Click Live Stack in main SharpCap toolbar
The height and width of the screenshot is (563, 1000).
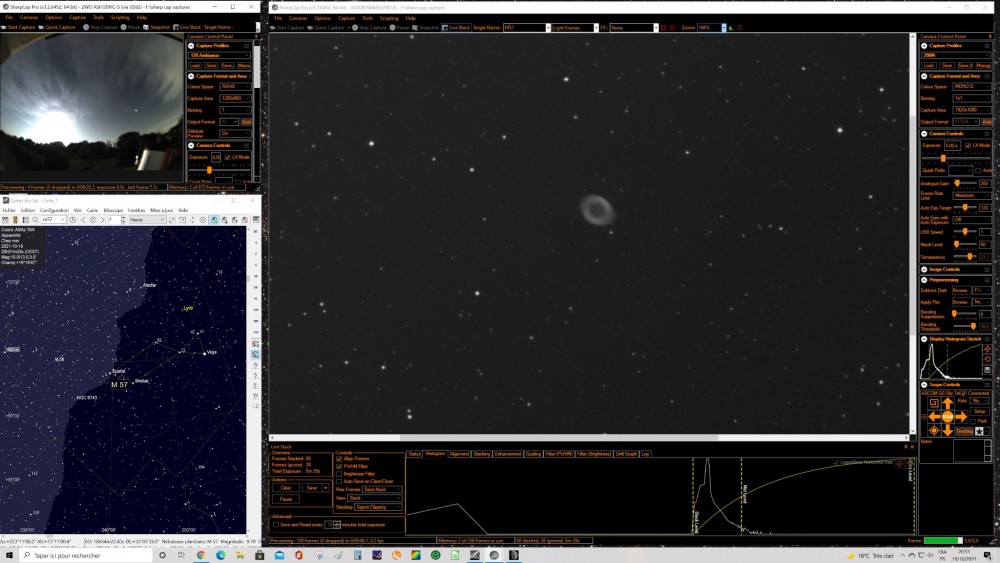pos(456,27)
